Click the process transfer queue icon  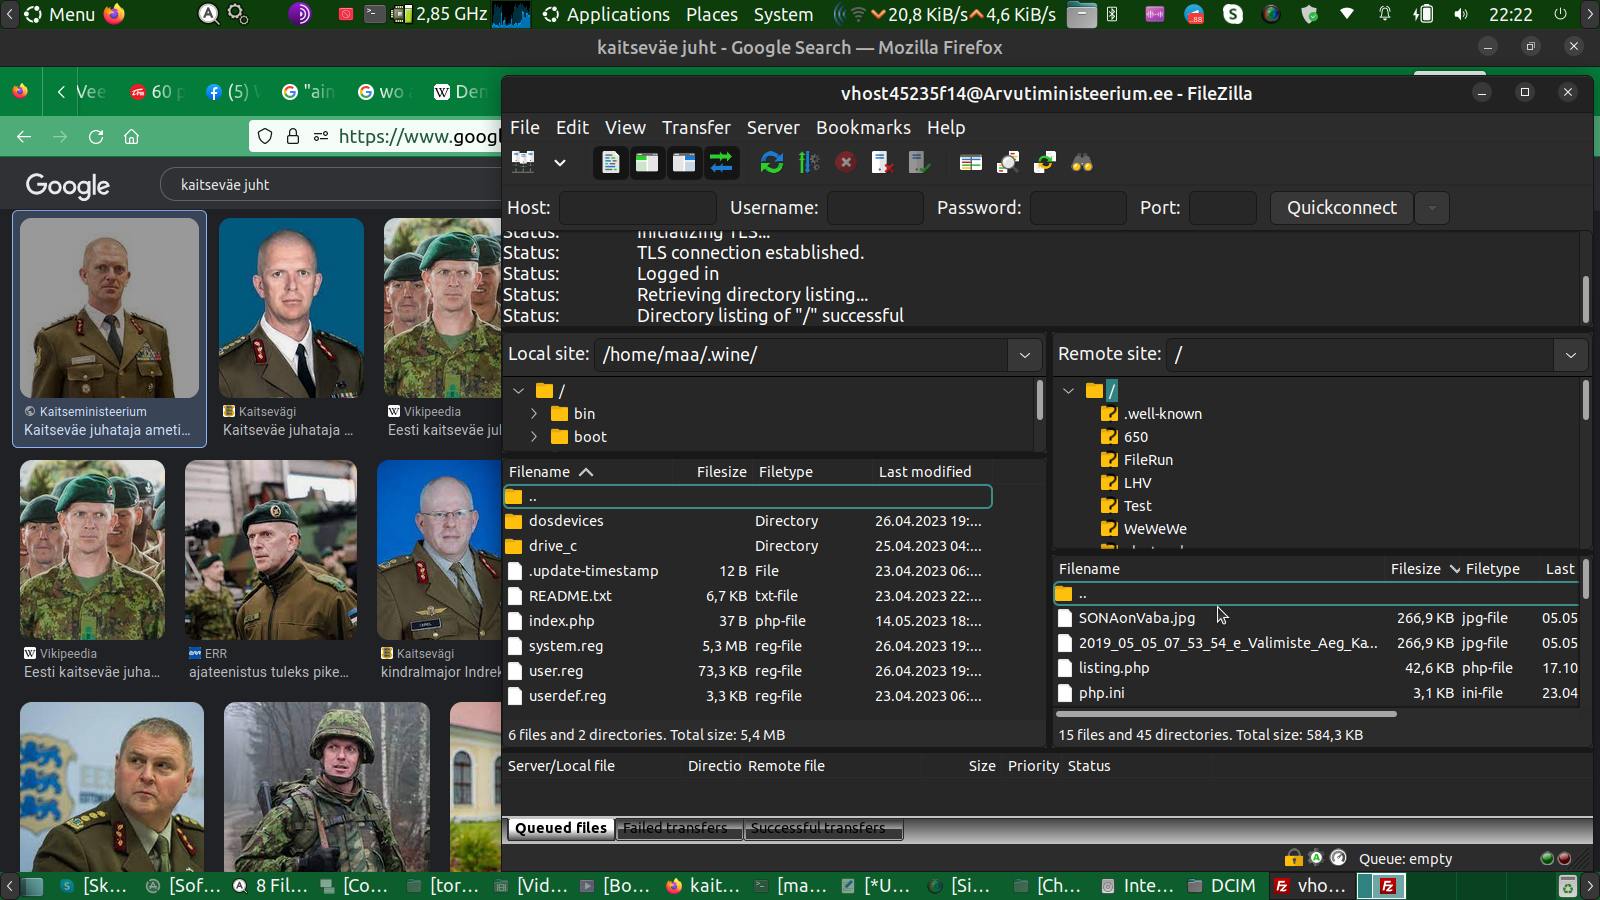click(x=808, y=163)
